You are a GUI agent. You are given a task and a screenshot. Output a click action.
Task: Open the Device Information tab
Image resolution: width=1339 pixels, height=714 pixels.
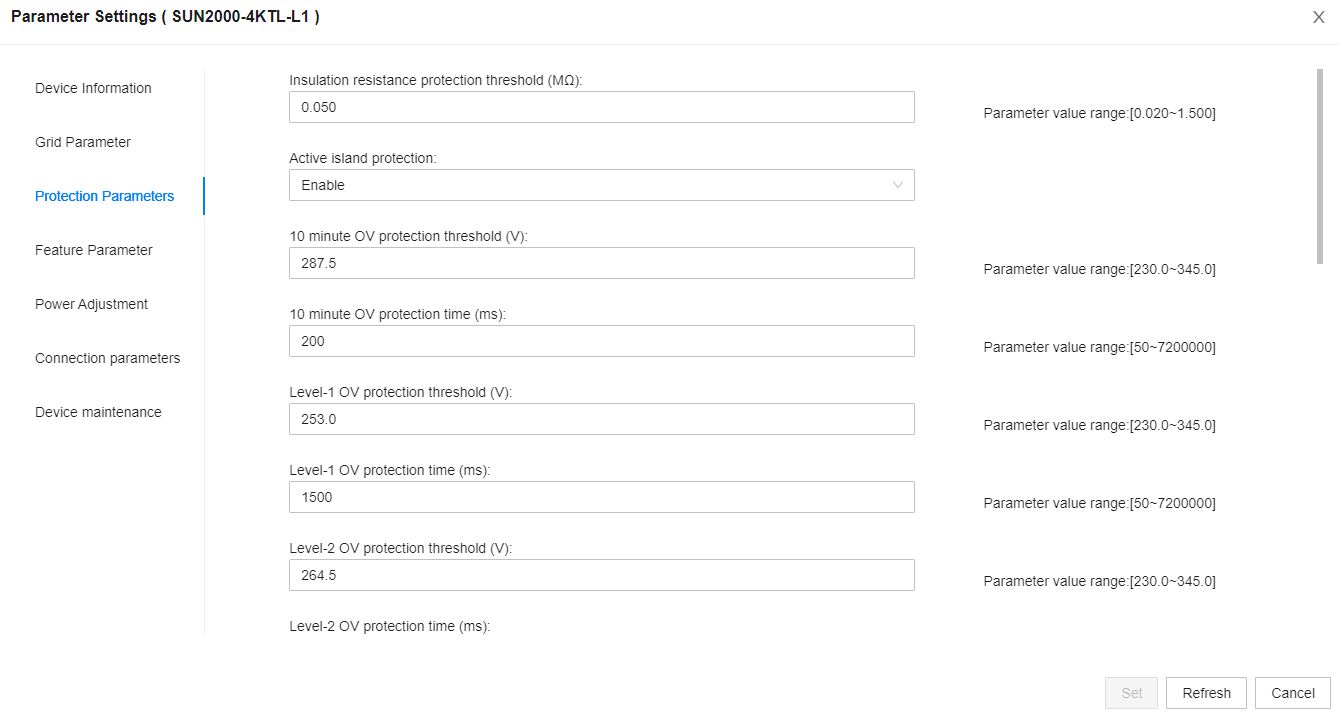point(93,88)
